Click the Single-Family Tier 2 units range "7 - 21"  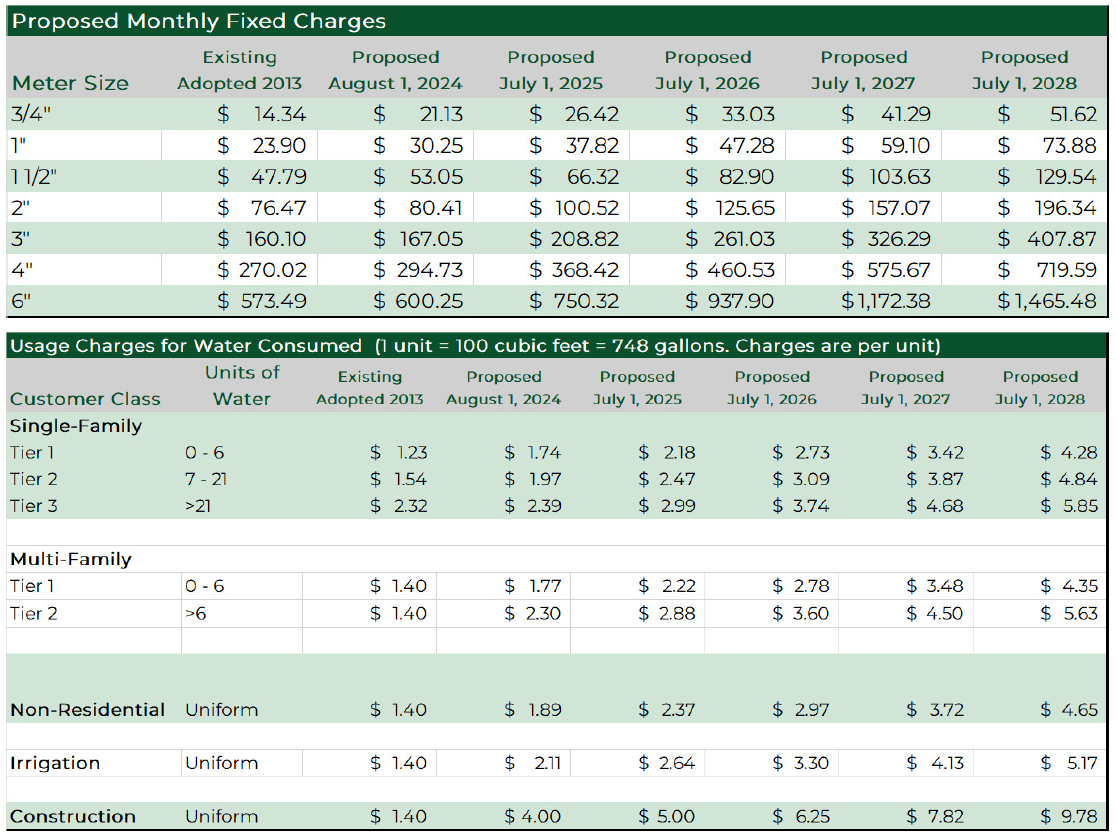(206, 479)
